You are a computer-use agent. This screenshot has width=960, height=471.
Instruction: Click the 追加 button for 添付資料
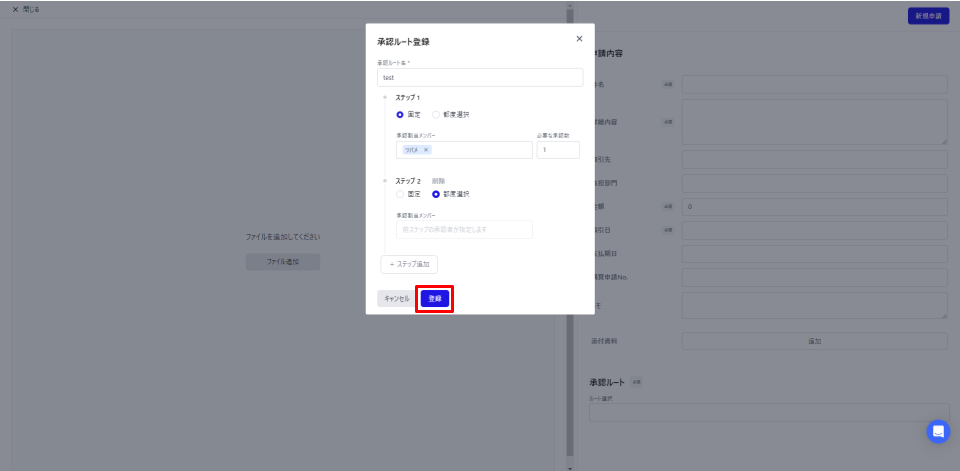[814, 341]
